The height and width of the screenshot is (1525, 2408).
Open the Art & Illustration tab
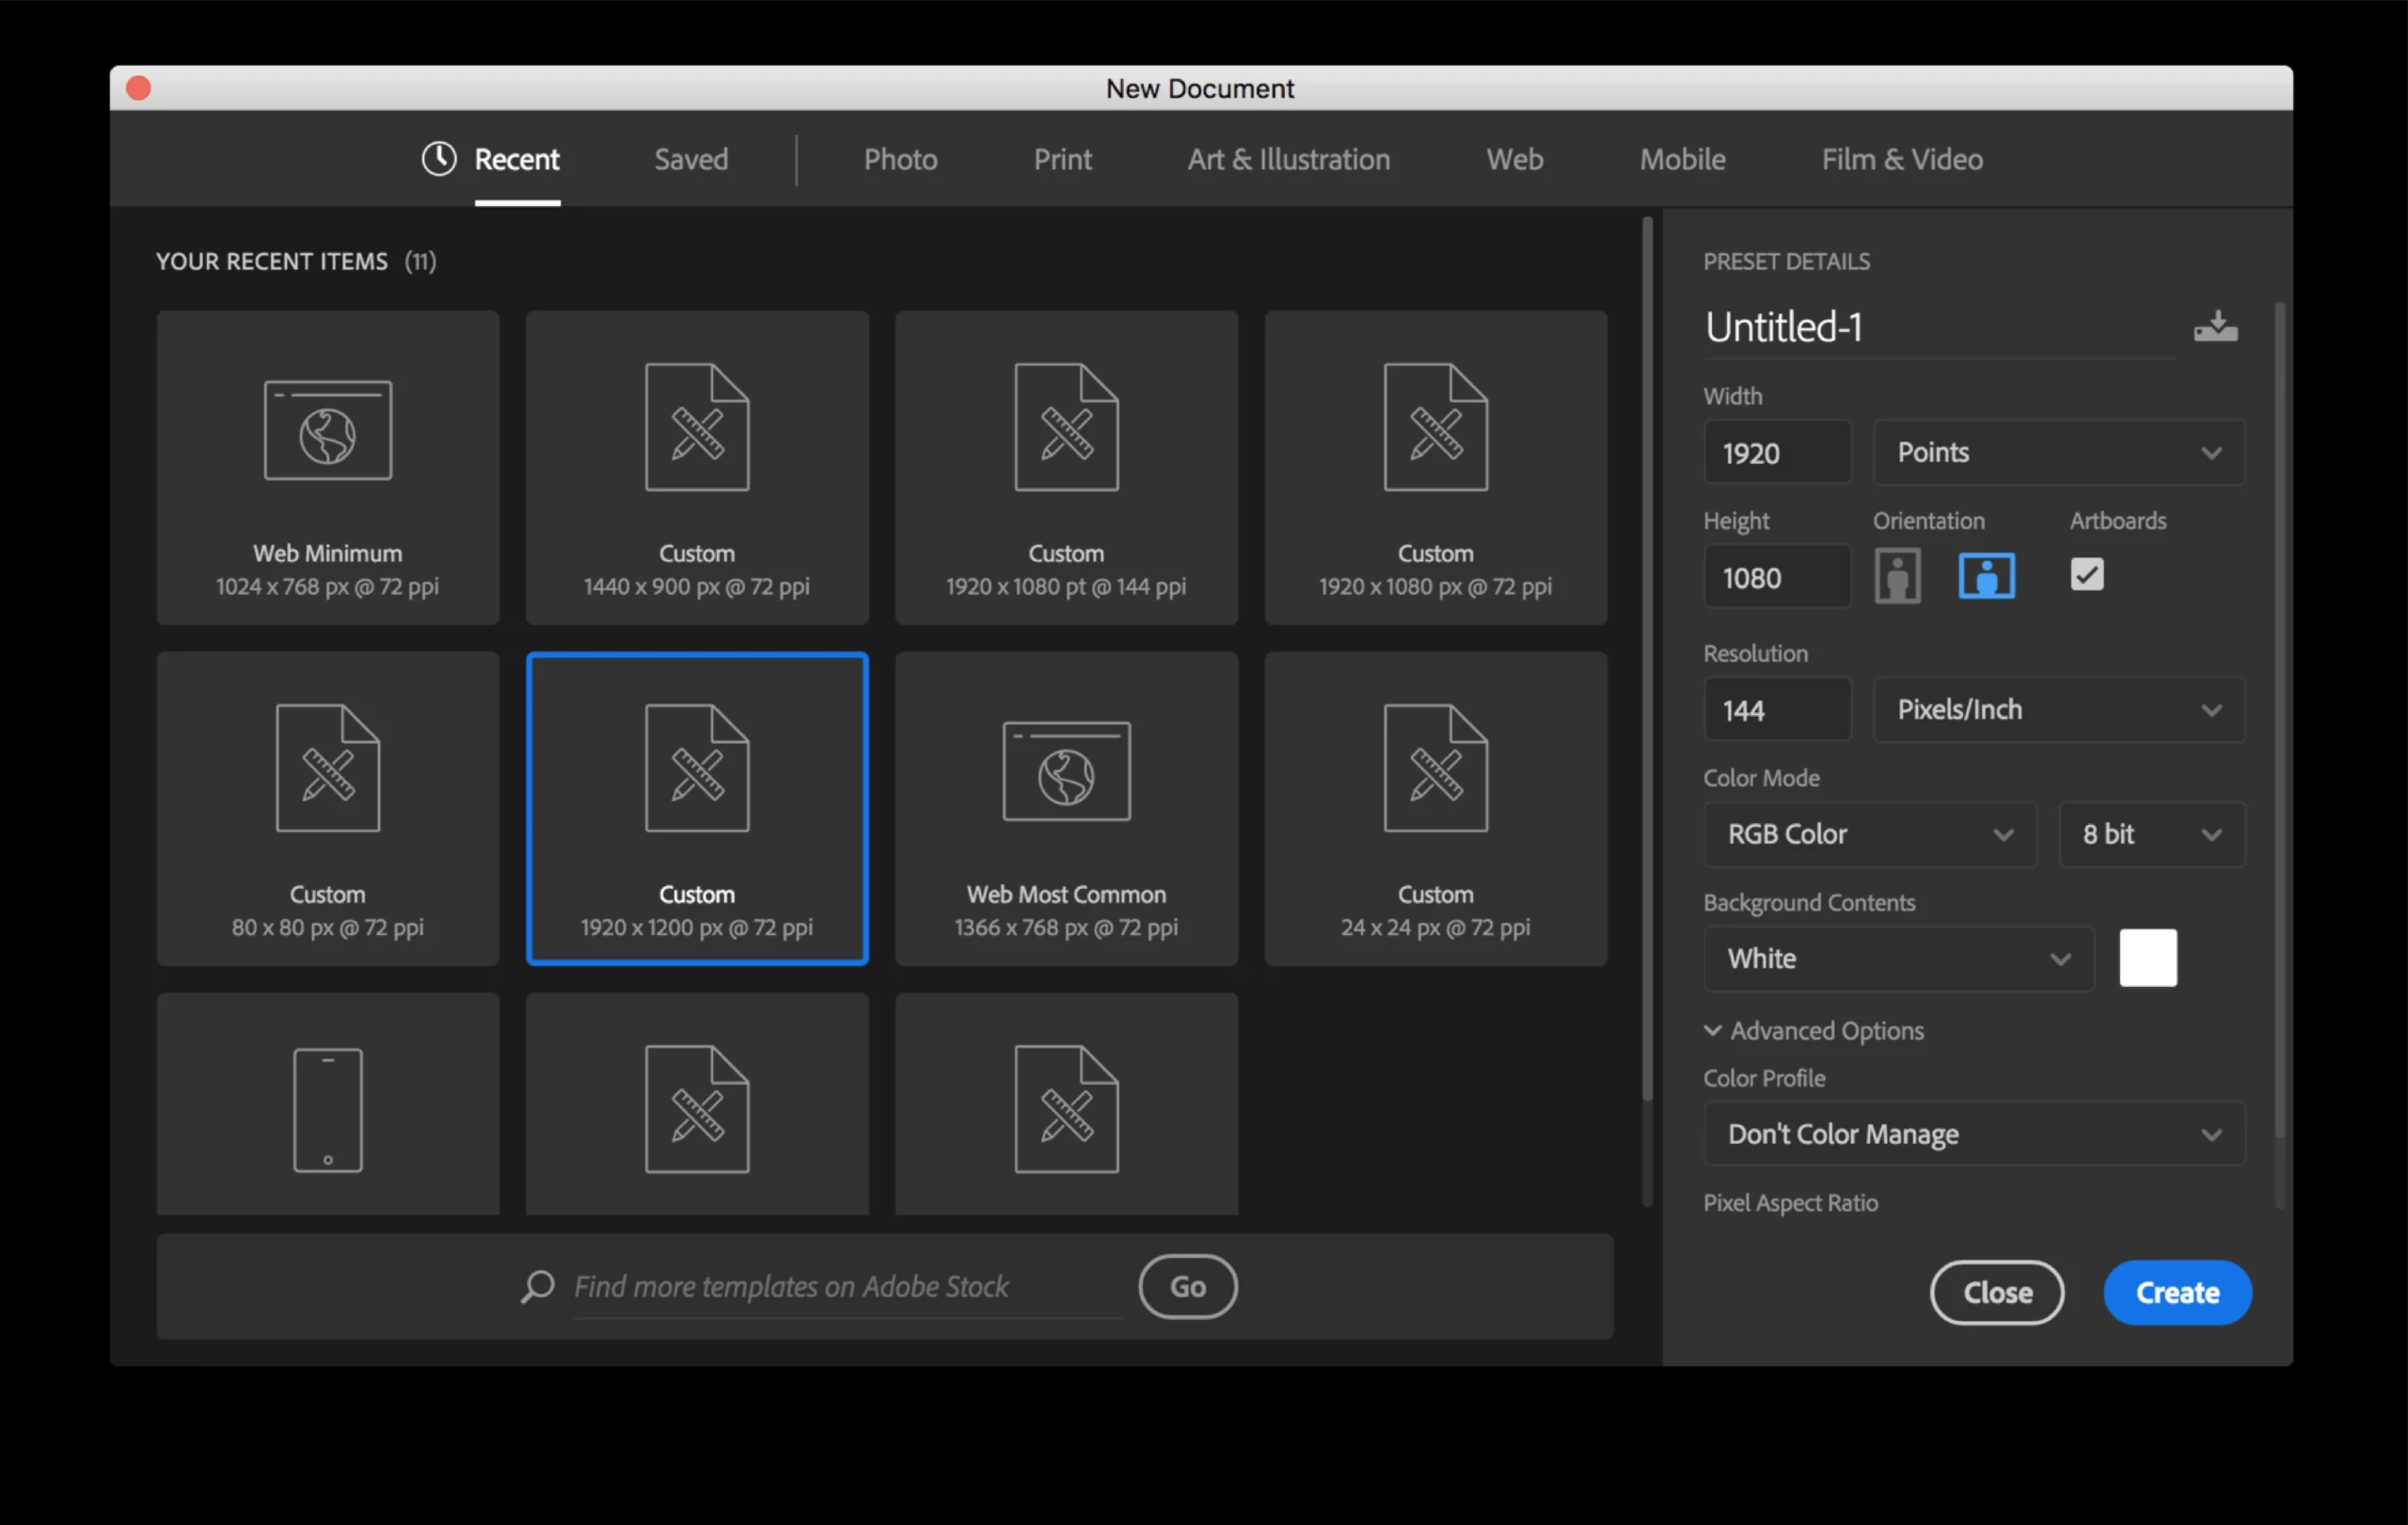coord(1288,159)
